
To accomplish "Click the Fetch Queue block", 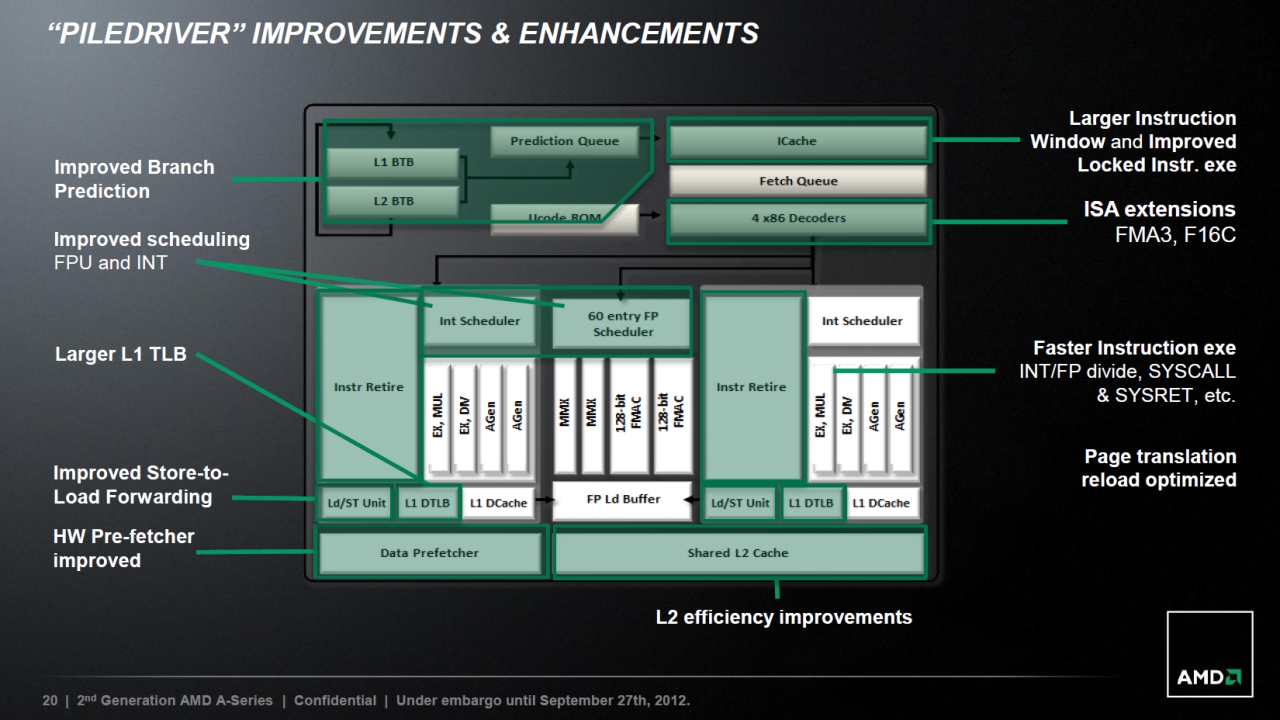I will (797, 181).
